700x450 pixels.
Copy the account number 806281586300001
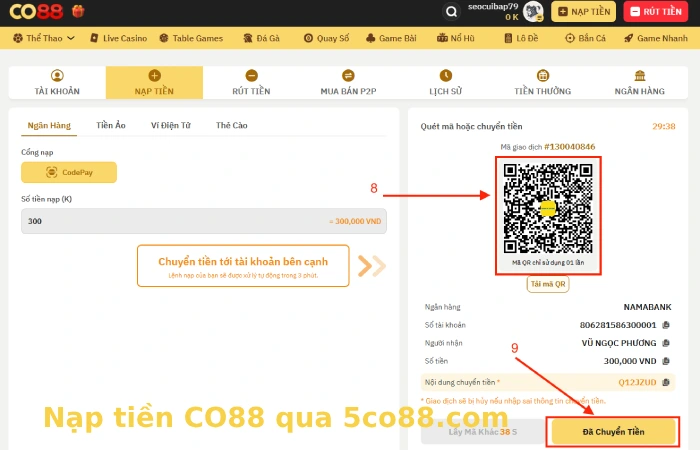[x=666, y=325]
